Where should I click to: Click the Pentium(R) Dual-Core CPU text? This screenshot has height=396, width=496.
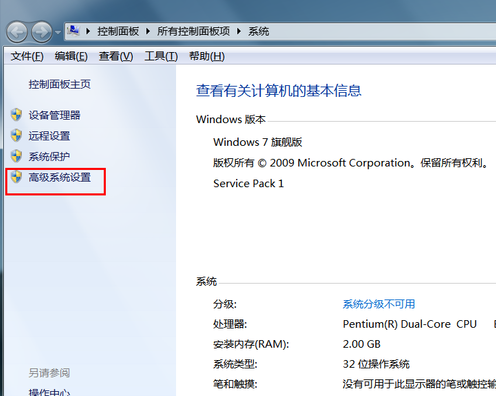(410, 324)
